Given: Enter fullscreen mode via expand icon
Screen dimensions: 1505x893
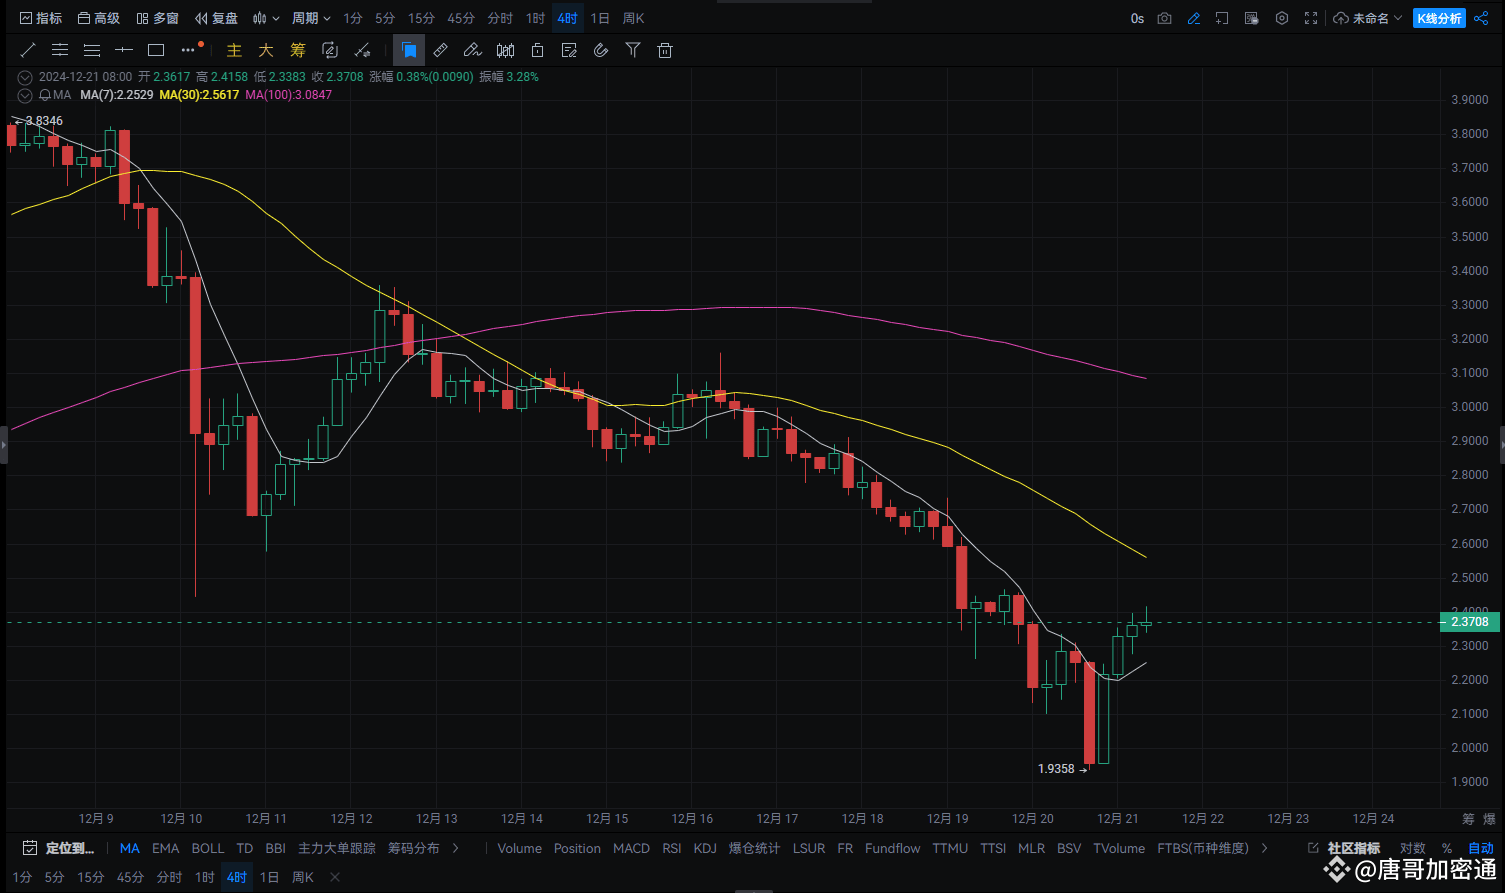Looking at the screenshot, I should [x=1311, y=18].
